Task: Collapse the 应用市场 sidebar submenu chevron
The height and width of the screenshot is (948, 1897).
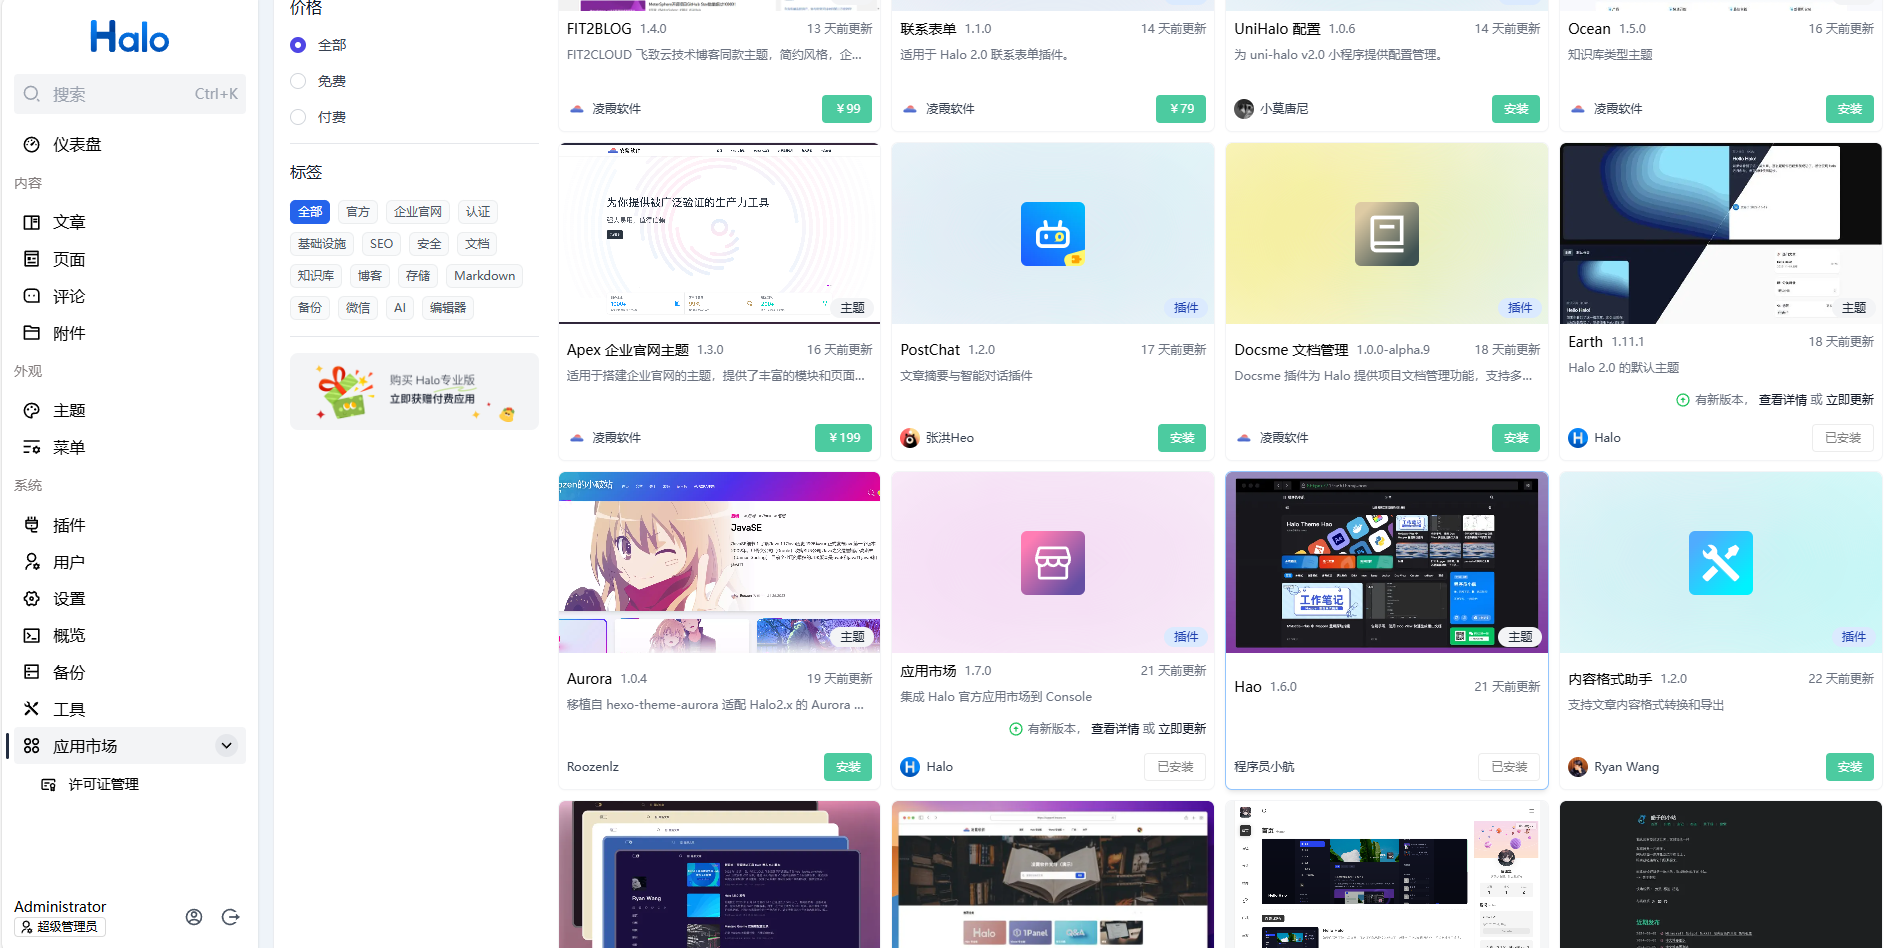Action: tap(227, 745)
